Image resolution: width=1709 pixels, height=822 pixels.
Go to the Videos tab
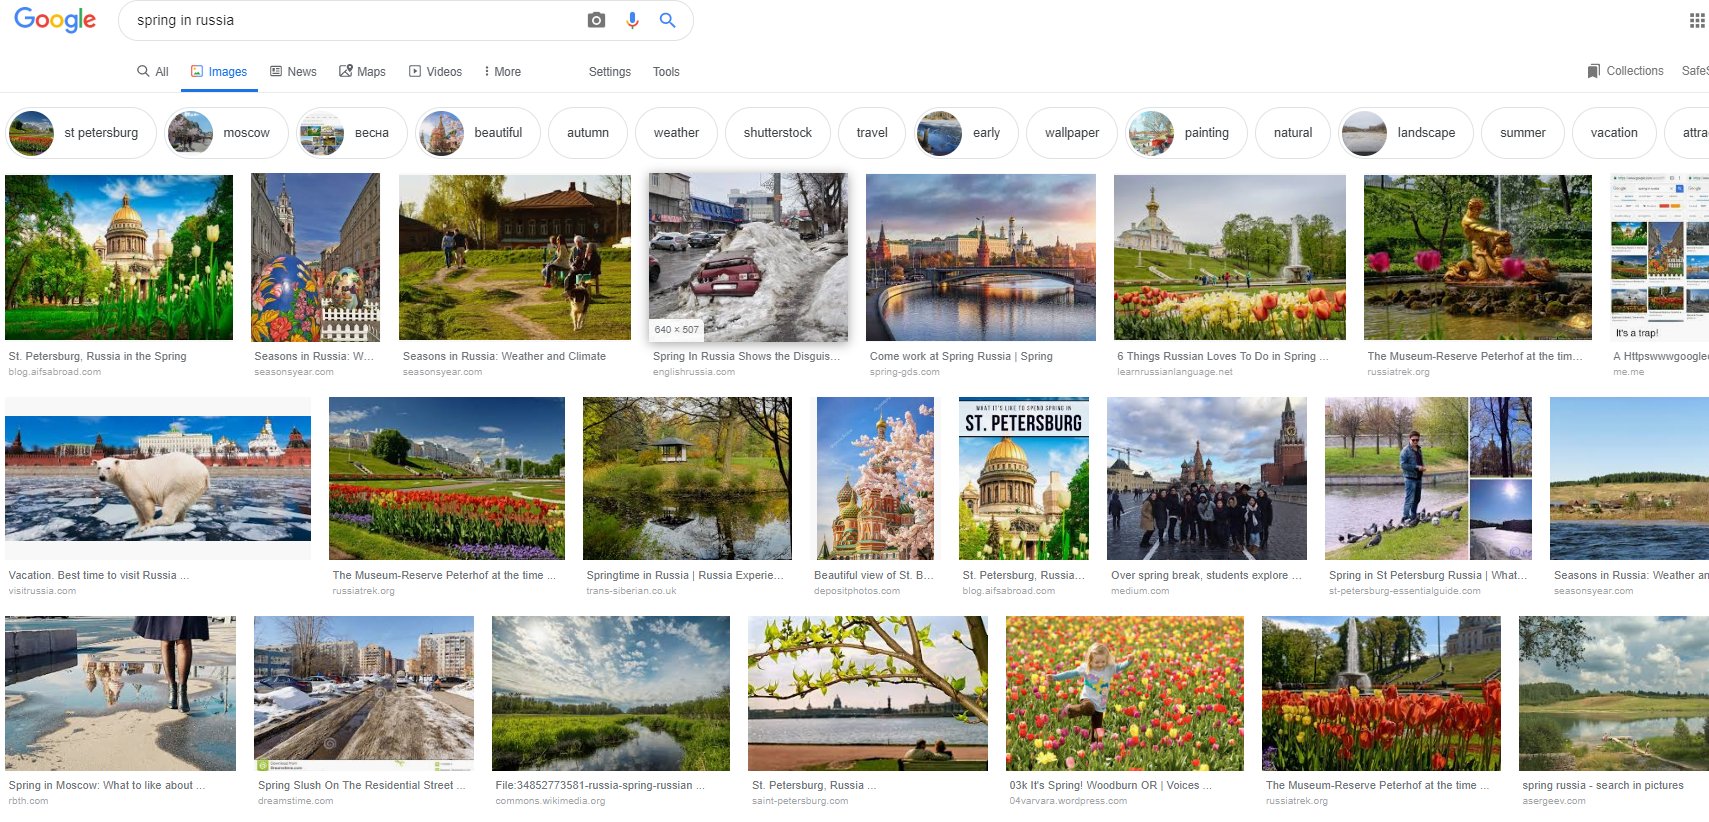coord(435,72)
